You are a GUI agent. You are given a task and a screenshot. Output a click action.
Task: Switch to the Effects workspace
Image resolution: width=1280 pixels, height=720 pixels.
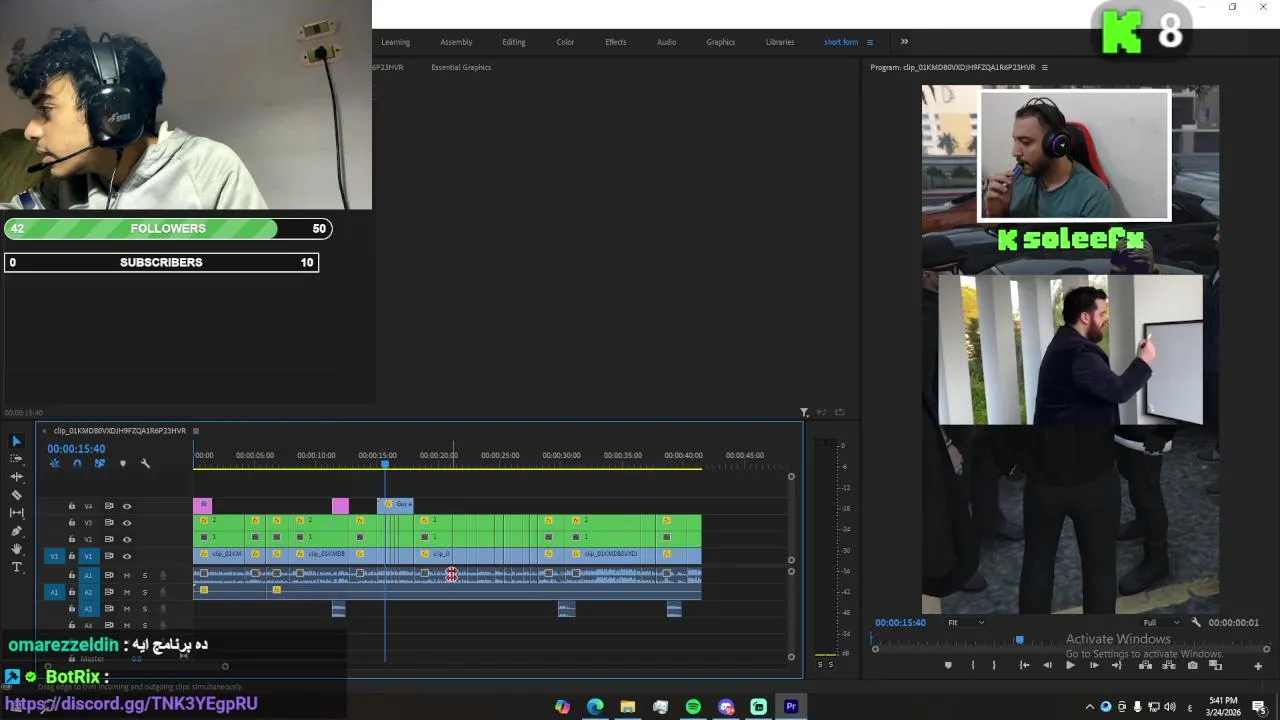[616, 42]
